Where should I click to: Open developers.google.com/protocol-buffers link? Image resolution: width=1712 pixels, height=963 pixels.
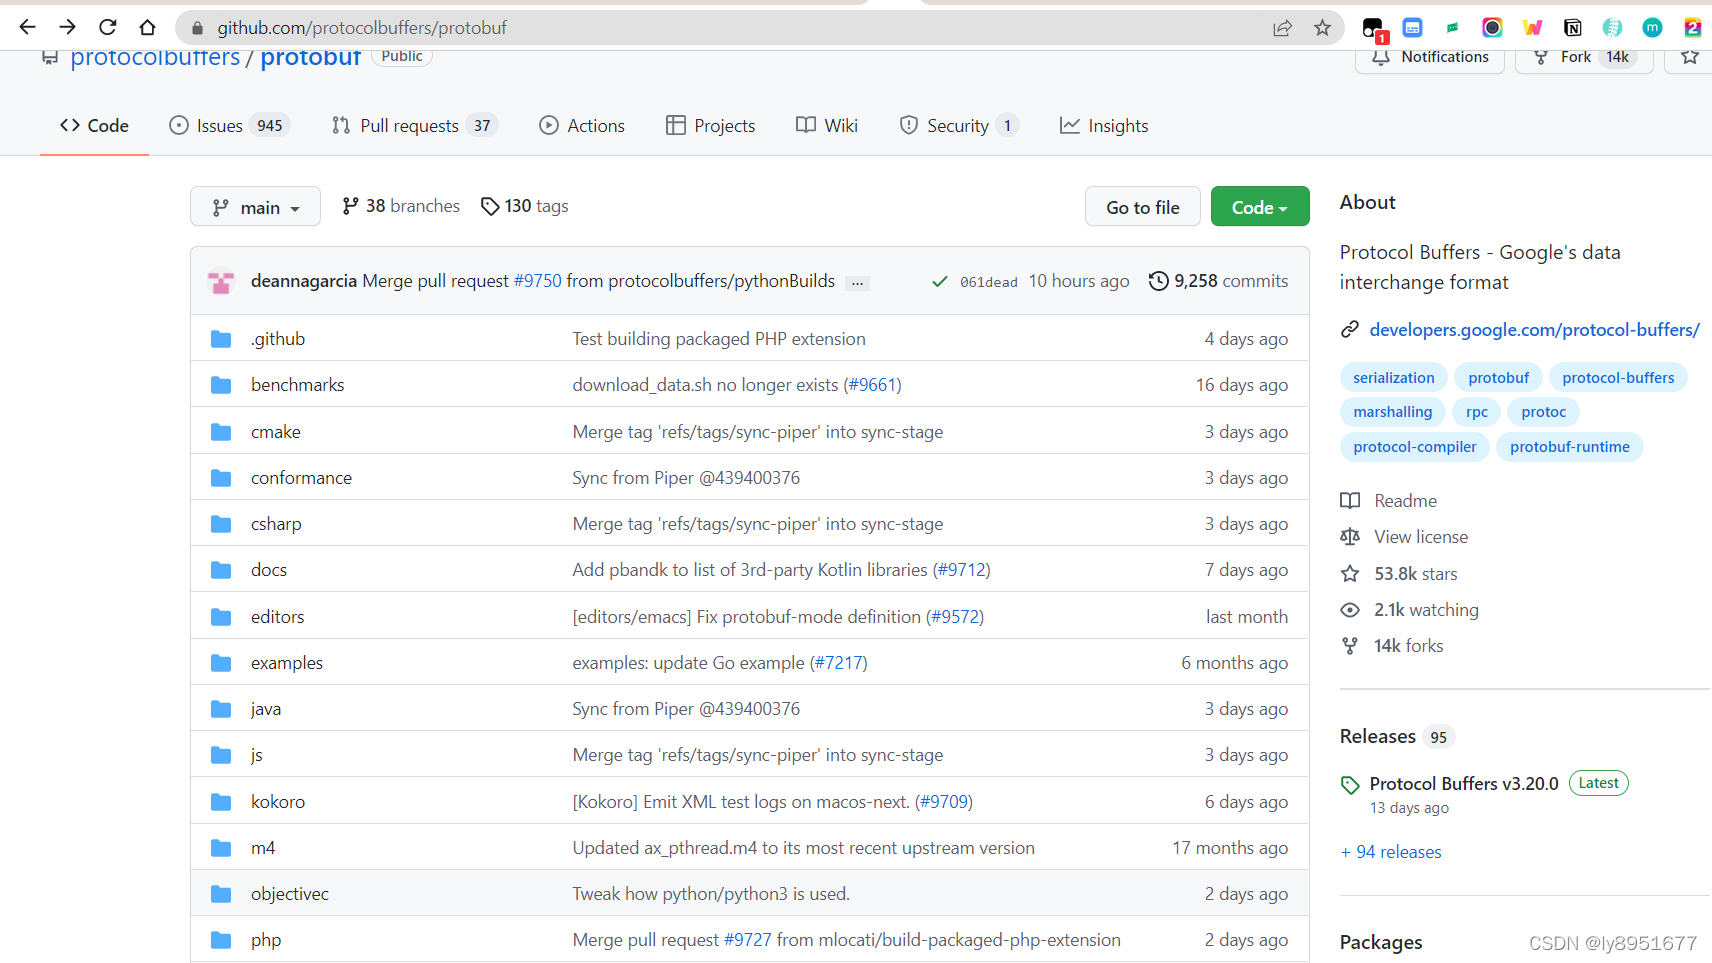[x=1534, y=330]
